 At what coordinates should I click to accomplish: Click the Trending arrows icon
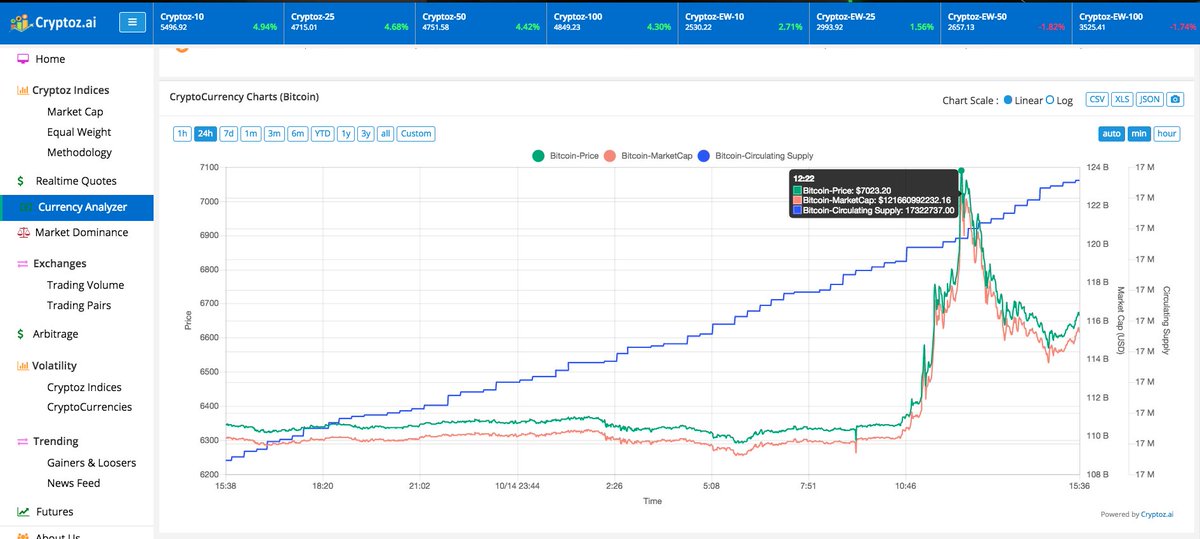[x=23, y=441]
